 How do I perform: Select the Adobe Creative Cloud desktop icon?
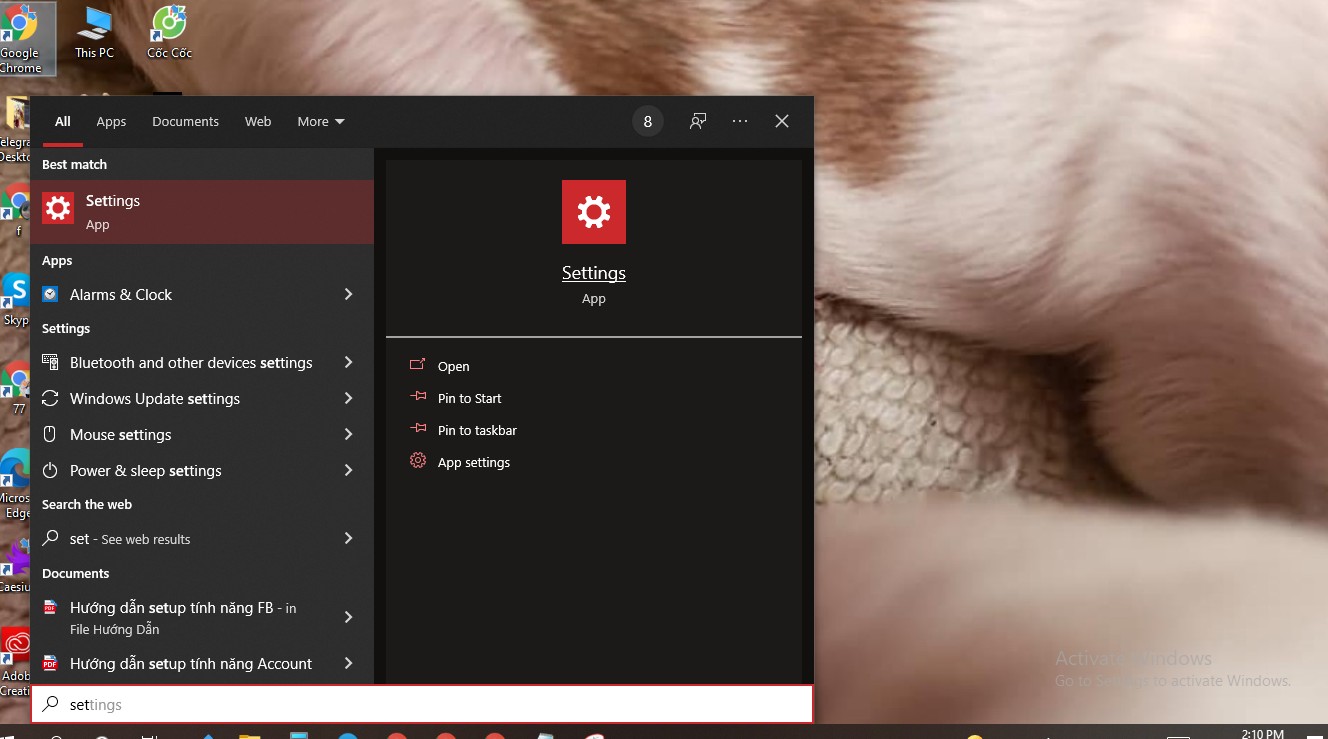tap(16, 660)
